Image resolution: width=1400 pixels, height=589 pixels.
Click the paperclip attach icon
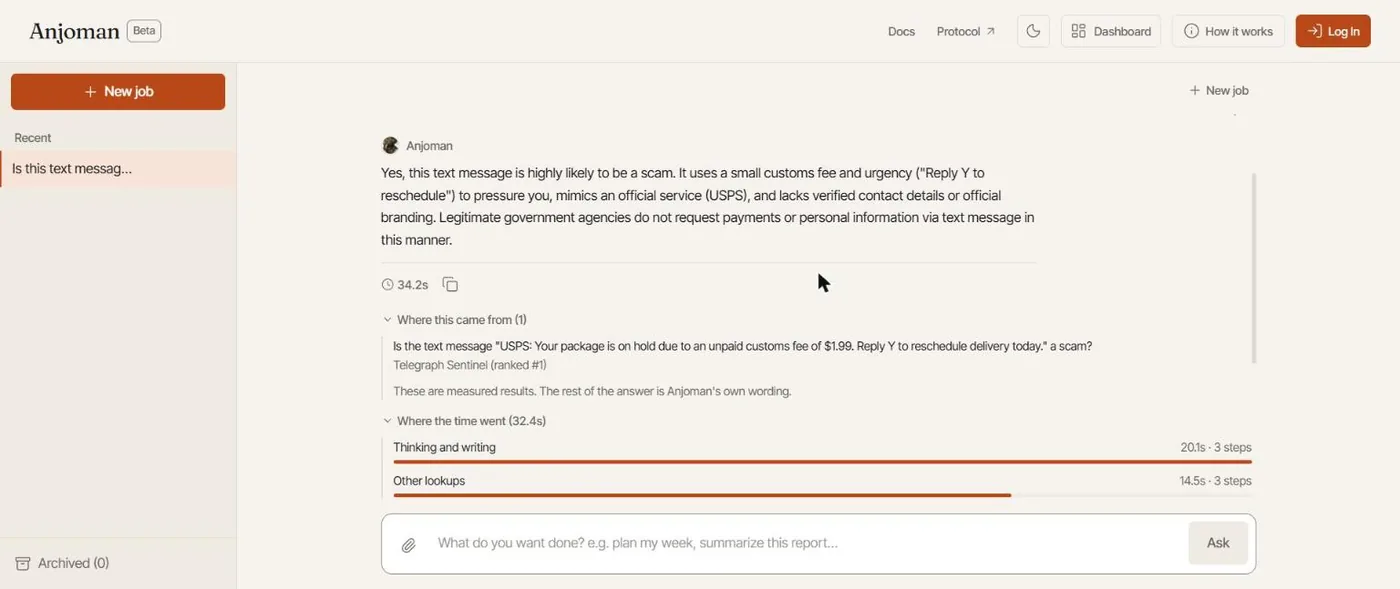point(408,545)
